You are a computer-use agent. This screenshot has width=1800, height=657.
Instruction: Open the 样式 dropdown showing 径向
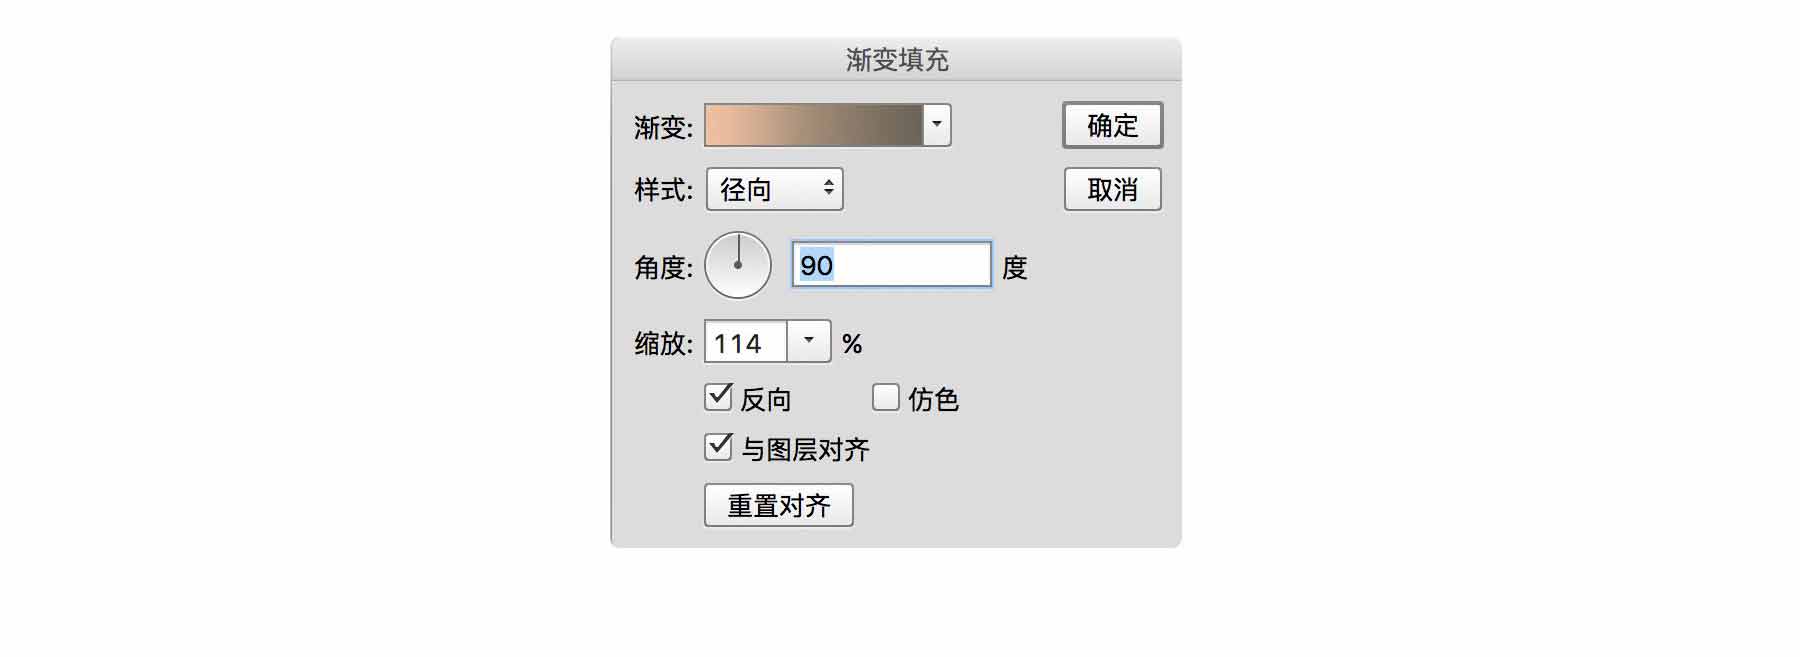pyautogui.click(x=775, y=190)
